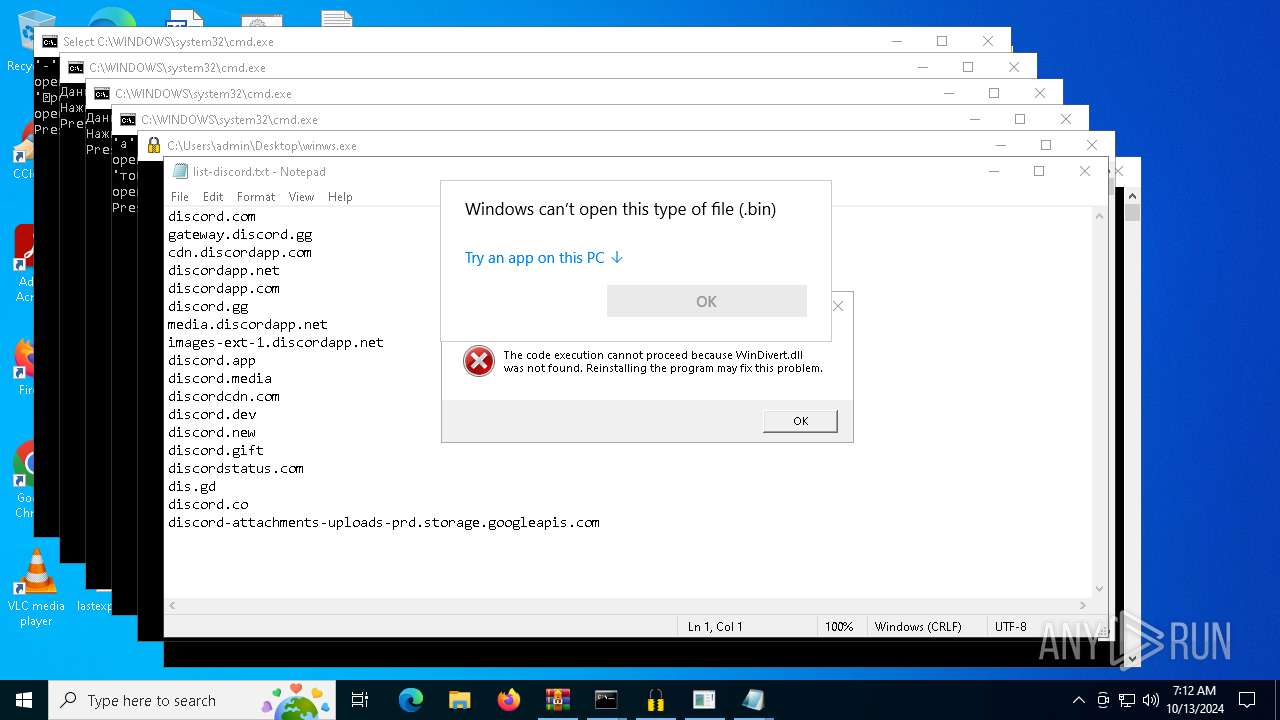This screenshot has height=720, width=1280.
Task: Click the line 'discord.com' in Notepad
Action: [212, 216]
